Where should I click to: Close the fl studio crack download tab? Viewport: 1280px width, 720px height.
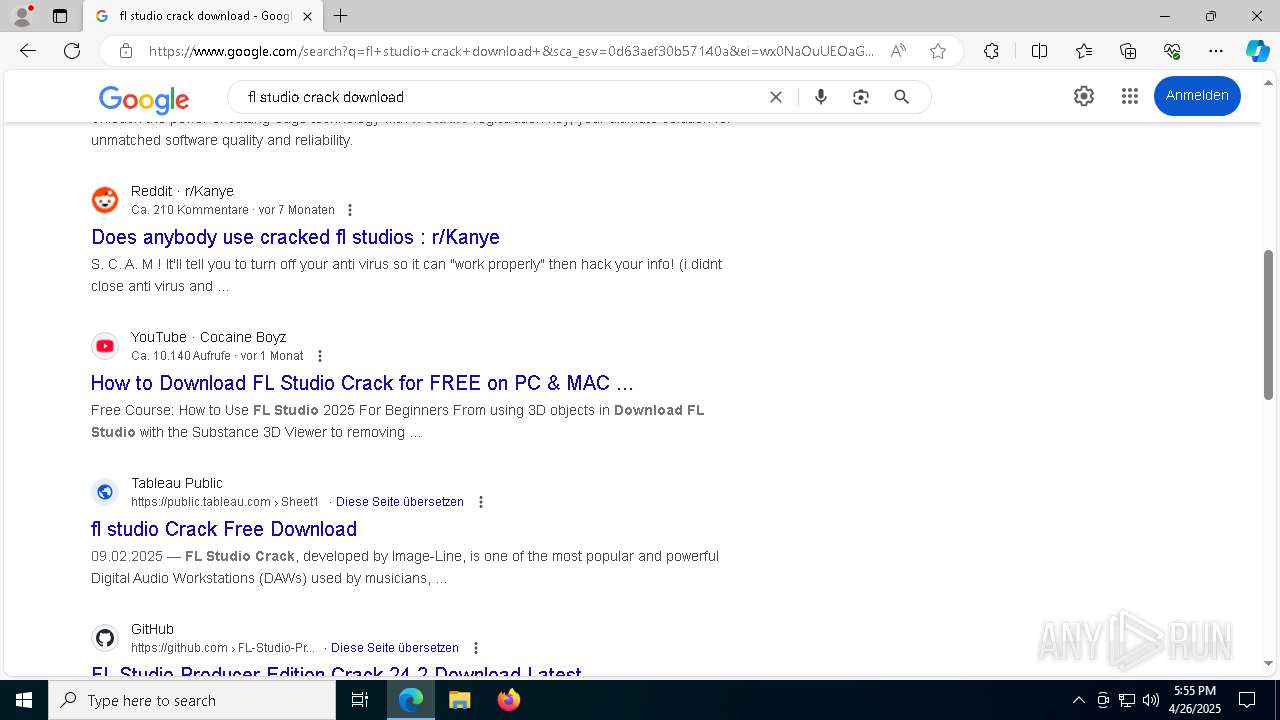[307, 16]
